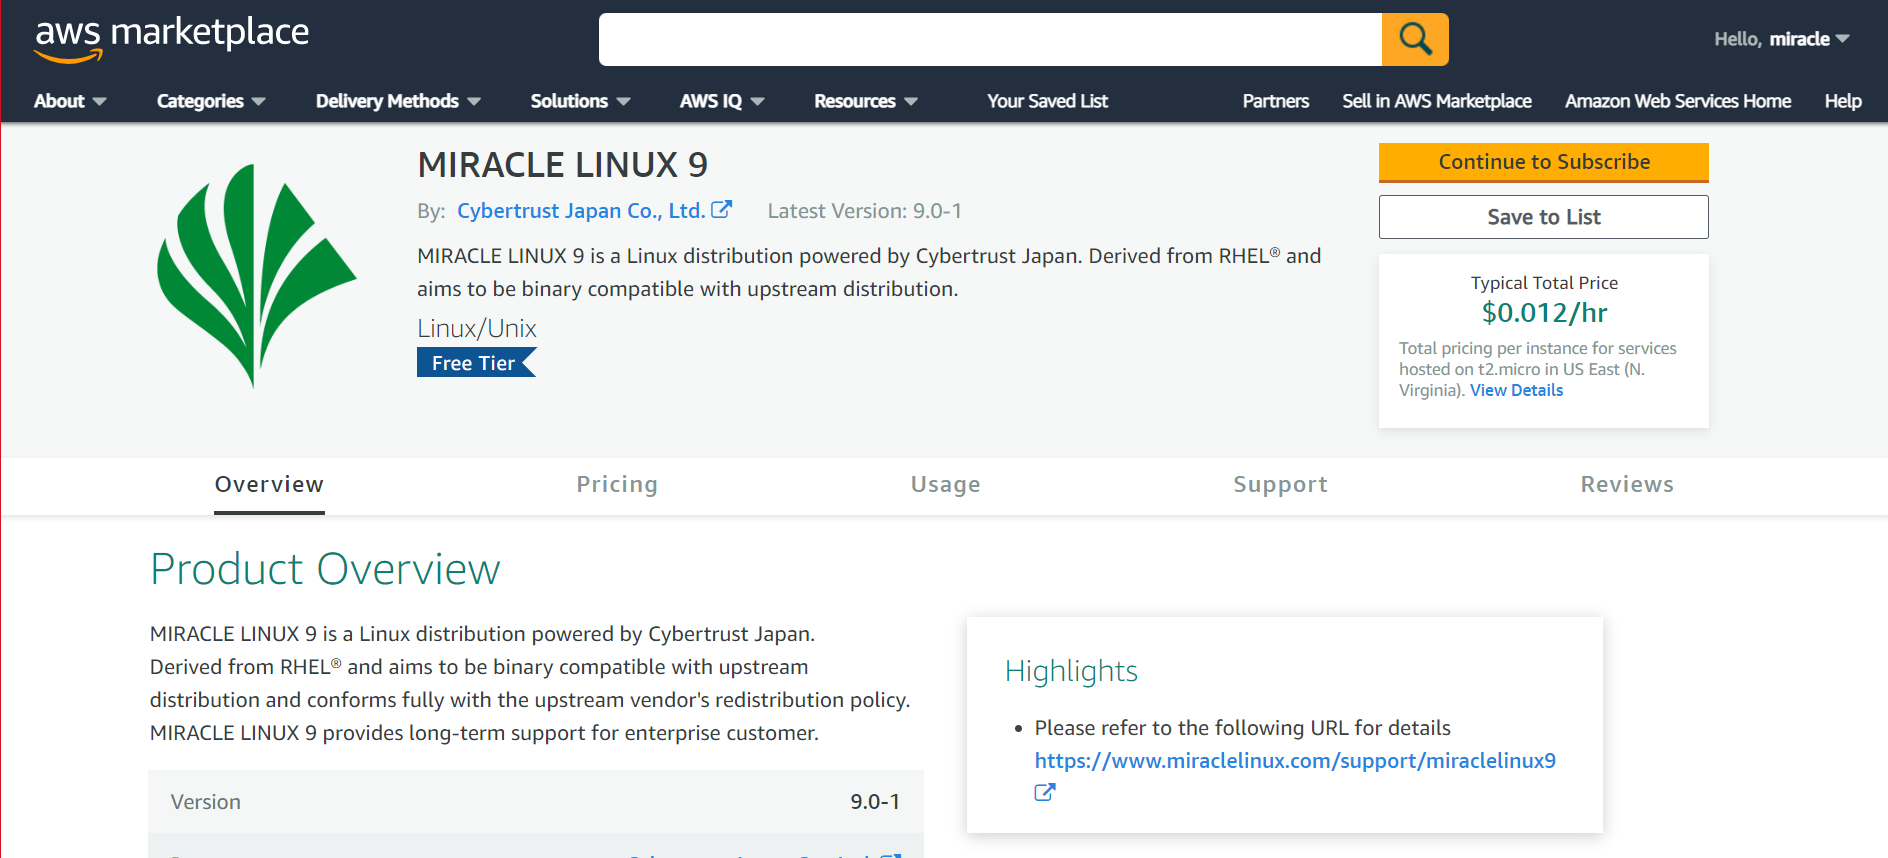The height and width of the screenshot is (858, 1888).
Task: Open the Hello, miracle account menu
Action: 1781,39
